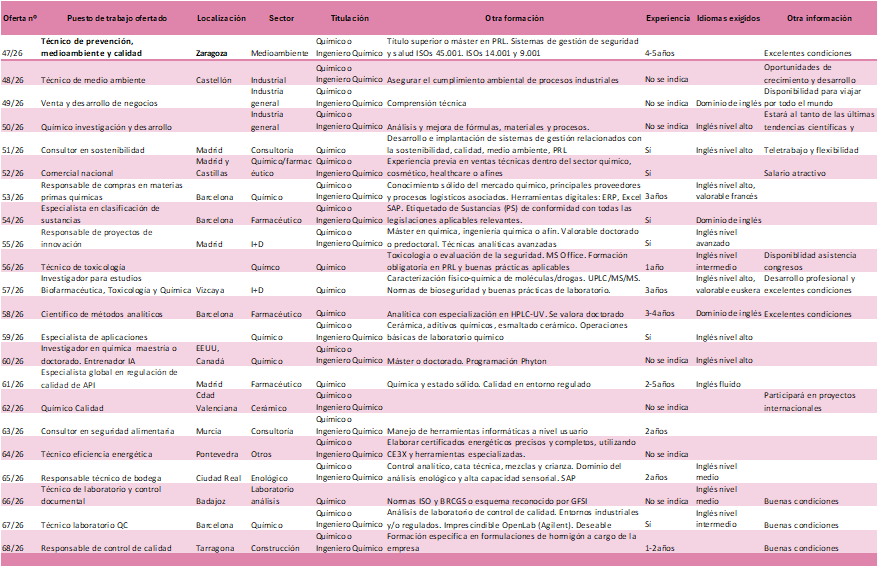Viewport: 878px width, 567px height.
Task: Select offer number 47/26 cell
Action: point(14,51)
